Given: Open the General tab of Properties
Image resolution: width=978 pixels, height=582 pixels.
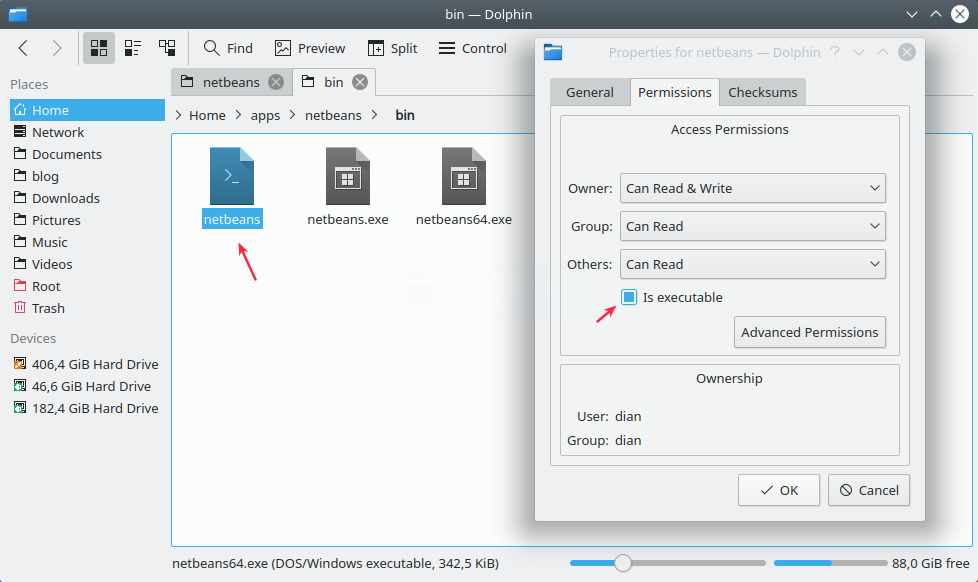Looking at the screenshot, I should coord(590,91).
